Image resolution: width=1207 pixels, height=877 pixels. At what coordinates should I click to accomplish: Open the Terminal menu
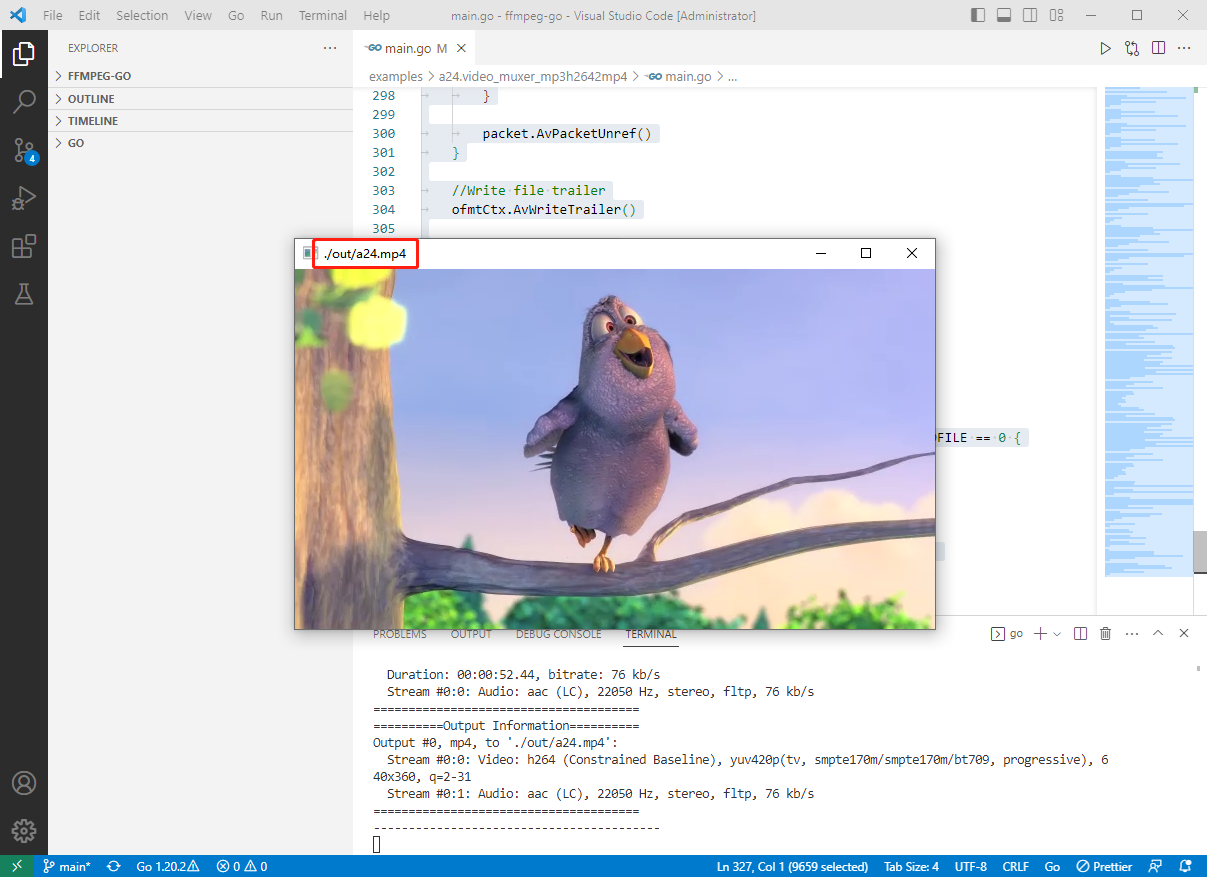[x=323, y=15]
